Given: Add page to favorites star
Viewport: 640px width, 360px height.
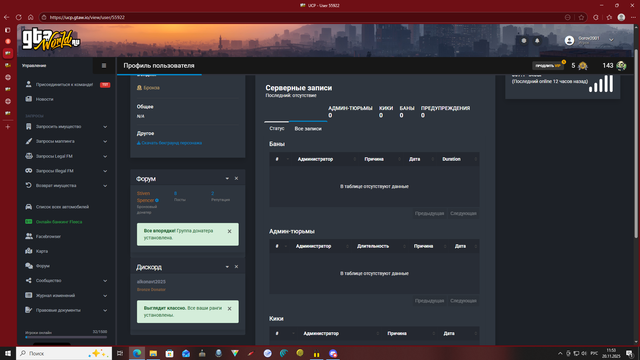Looking at the screenshot, I should pyautogui.click(x=581, y=17).
